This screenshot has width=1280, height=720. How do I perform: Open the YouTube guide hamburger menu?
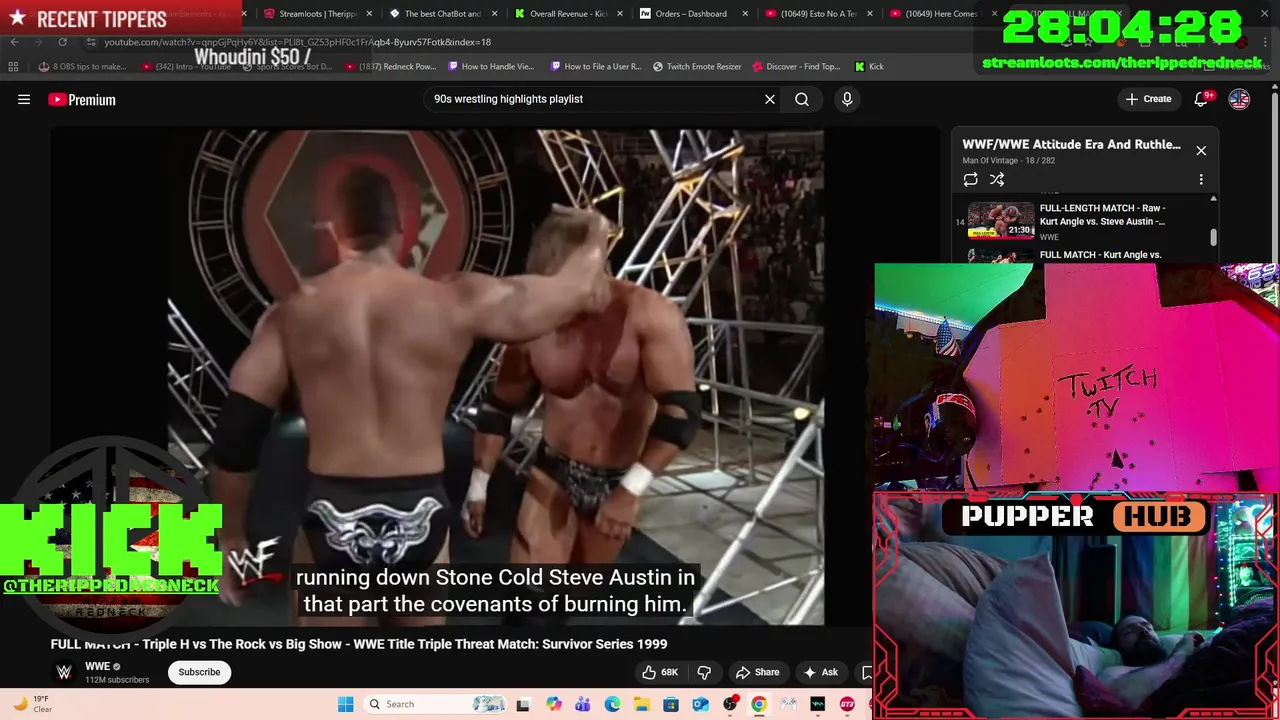coord(24,99)
